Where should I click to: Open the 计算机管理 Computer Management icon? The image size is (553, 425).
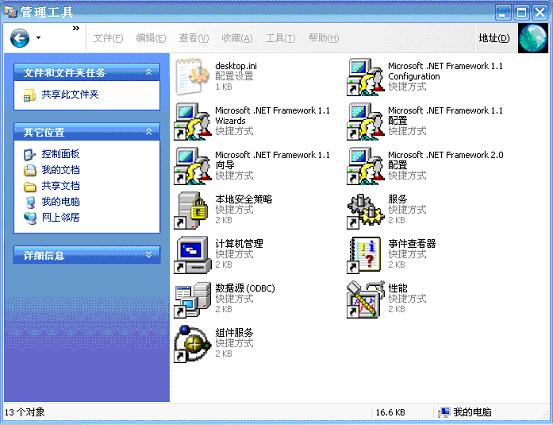pos(192,255)
